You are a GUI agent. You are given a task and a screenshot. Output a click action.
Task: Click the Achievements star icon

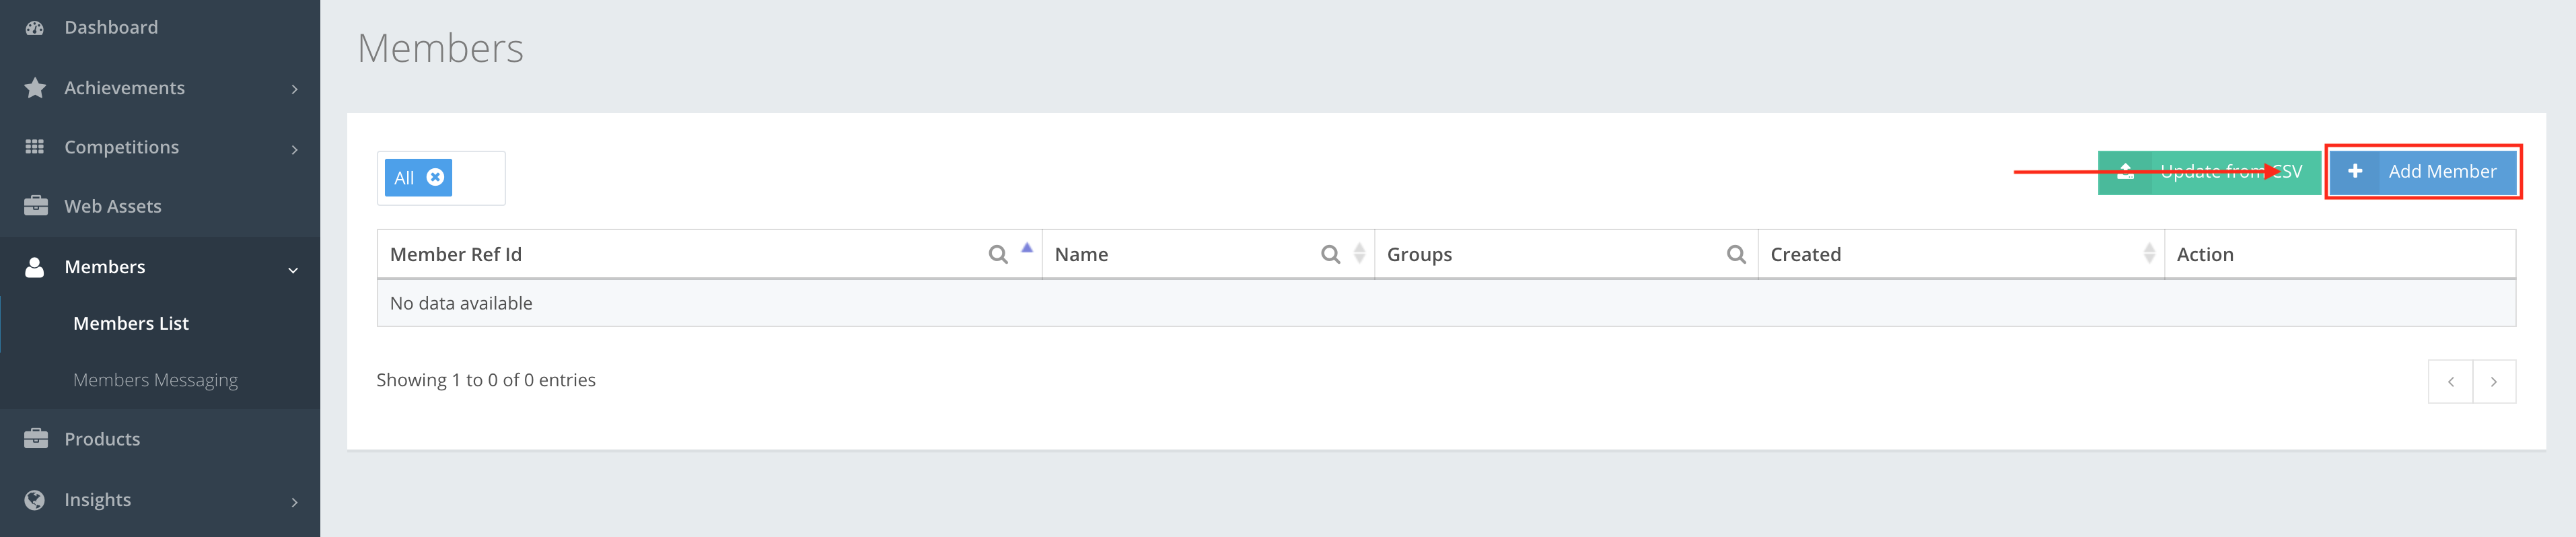click(36, 87)
